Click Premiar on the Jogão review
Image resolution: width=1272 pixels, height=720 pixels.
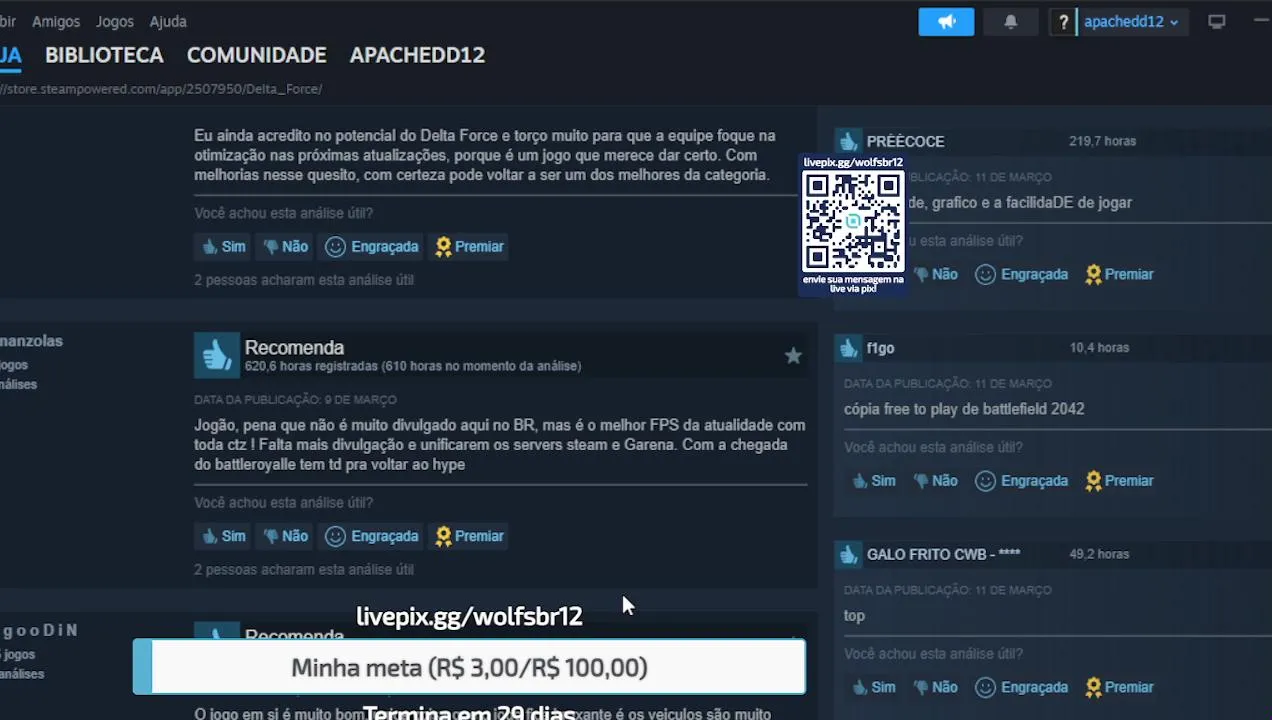(469, 536)
